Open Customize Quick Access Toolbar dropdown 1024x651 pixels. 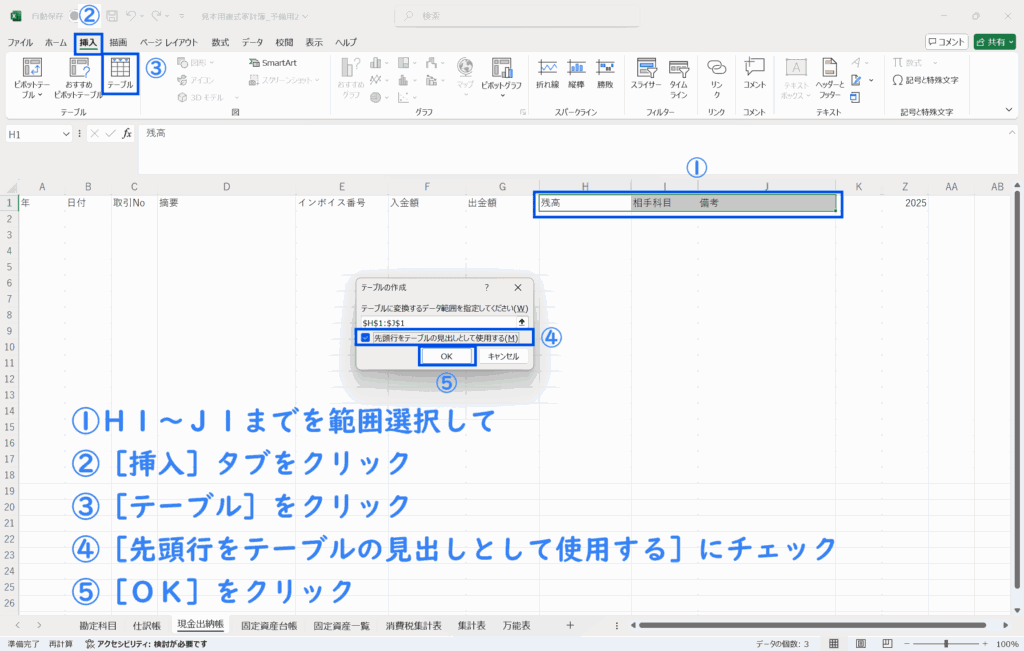182,16
